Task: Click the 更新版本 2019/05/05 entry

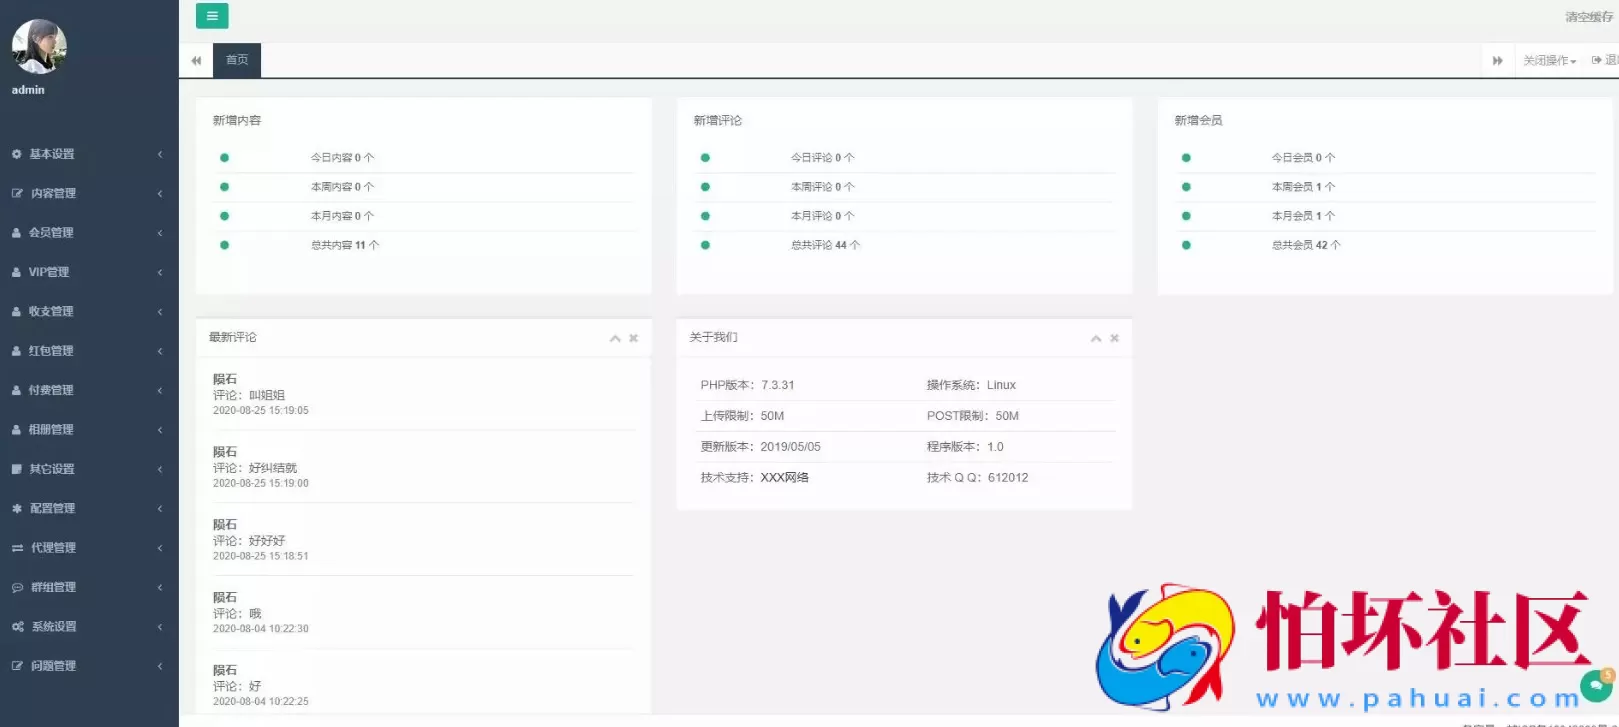Action: tap(760, 447)
